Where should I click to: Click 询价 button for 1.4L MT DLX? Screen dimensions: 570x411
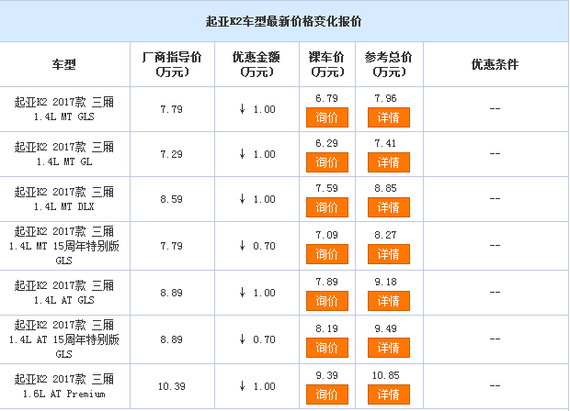(327, 207)
